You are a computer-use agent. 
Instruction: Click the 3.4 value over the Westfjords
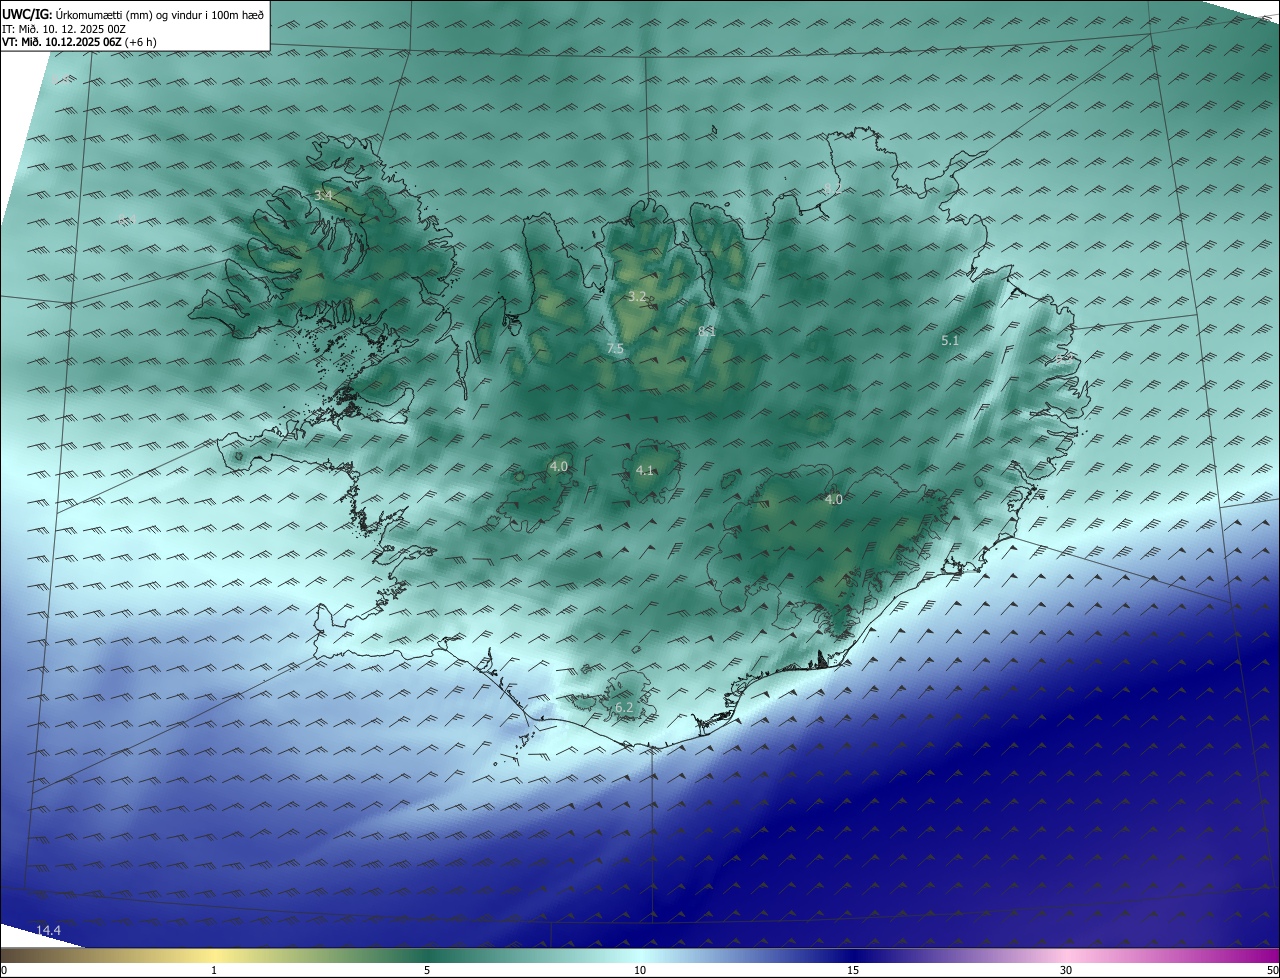323,196
